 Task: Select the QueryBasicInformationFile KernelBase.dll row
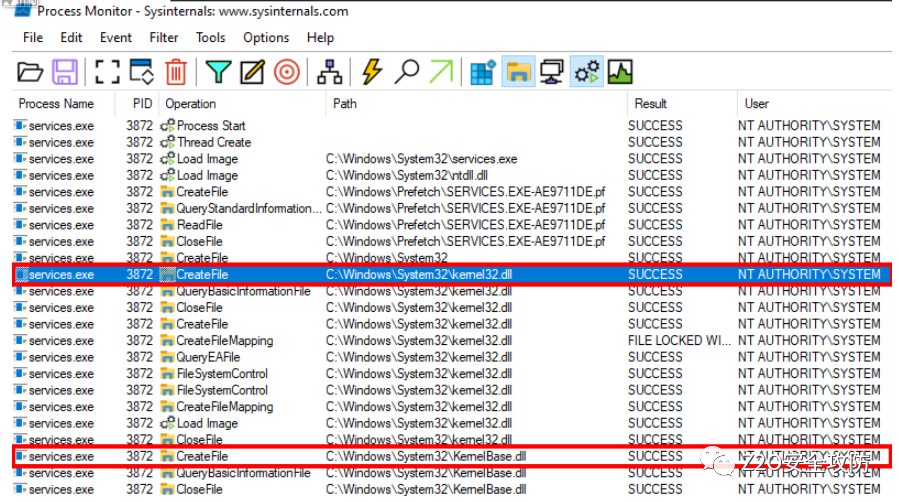coord(452,473)
